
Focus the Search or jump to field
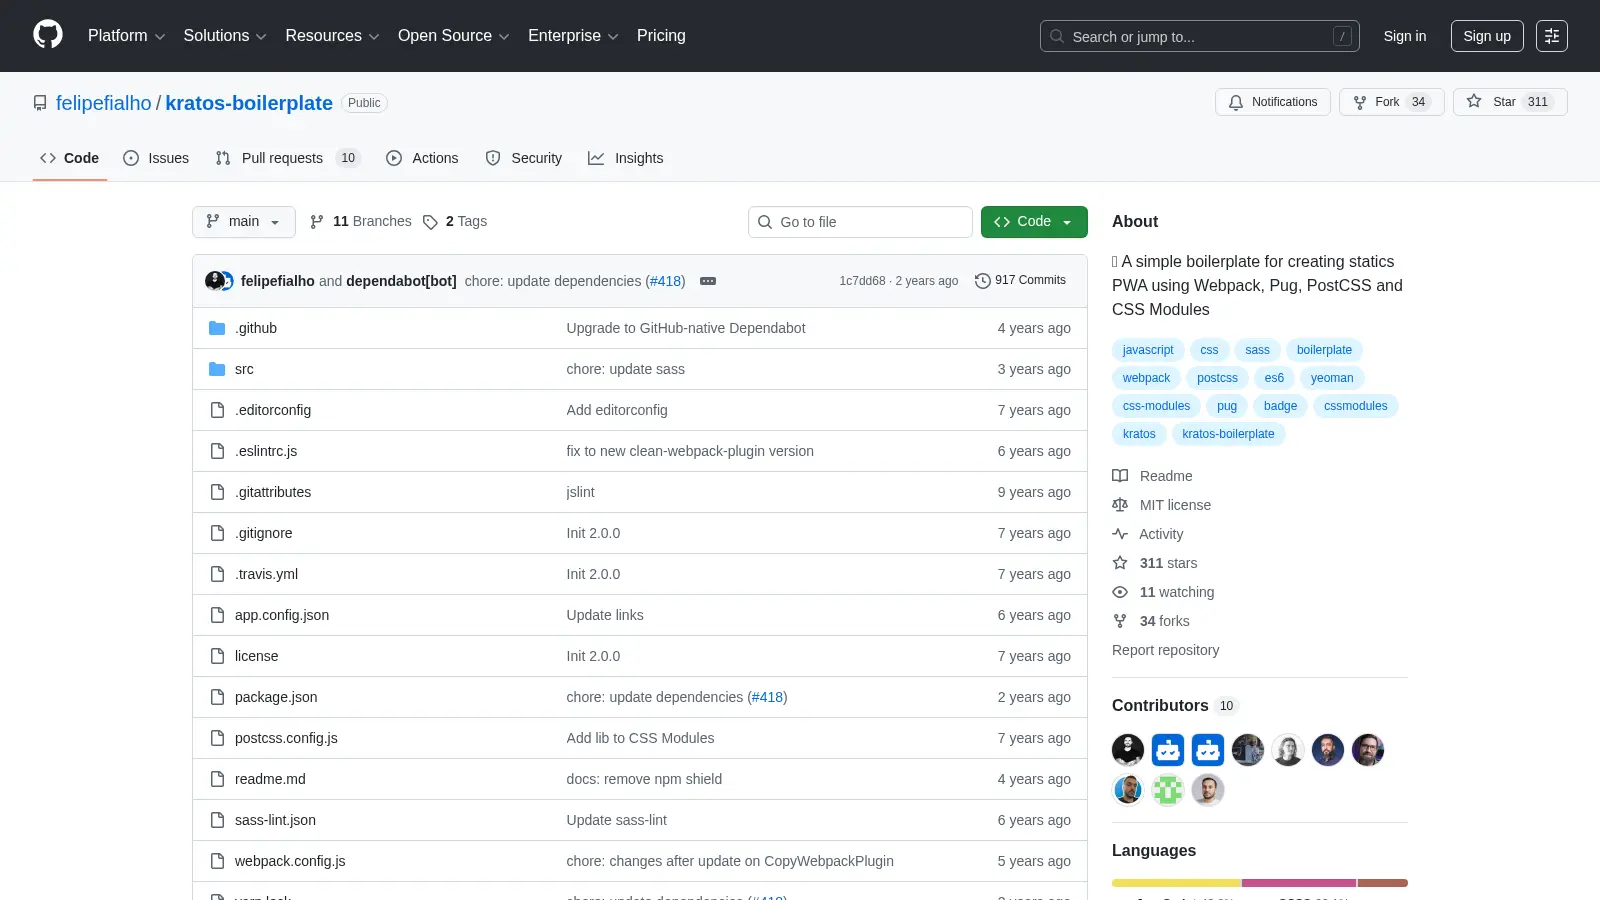point(1200,36)
